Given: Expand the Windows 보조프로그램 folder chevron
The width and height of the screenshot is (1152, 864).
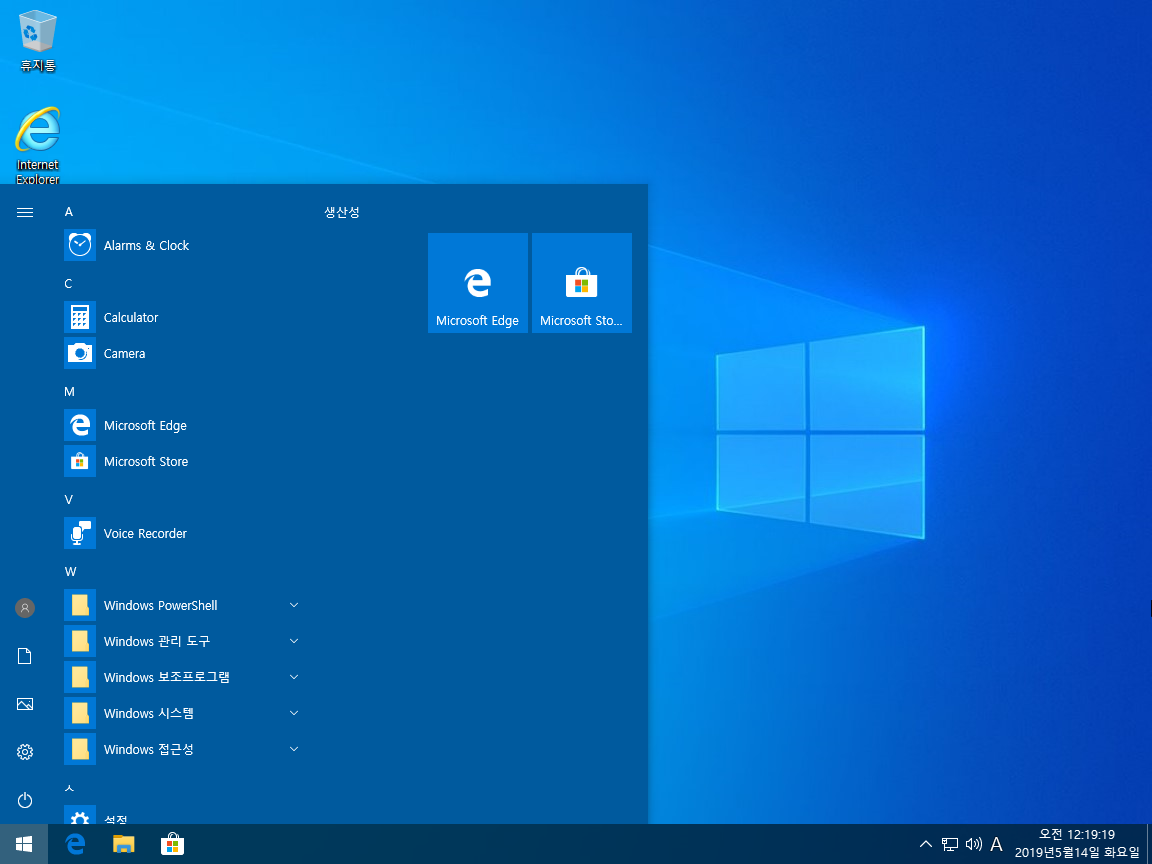Looking at the screenshot, I should point(294,677).
